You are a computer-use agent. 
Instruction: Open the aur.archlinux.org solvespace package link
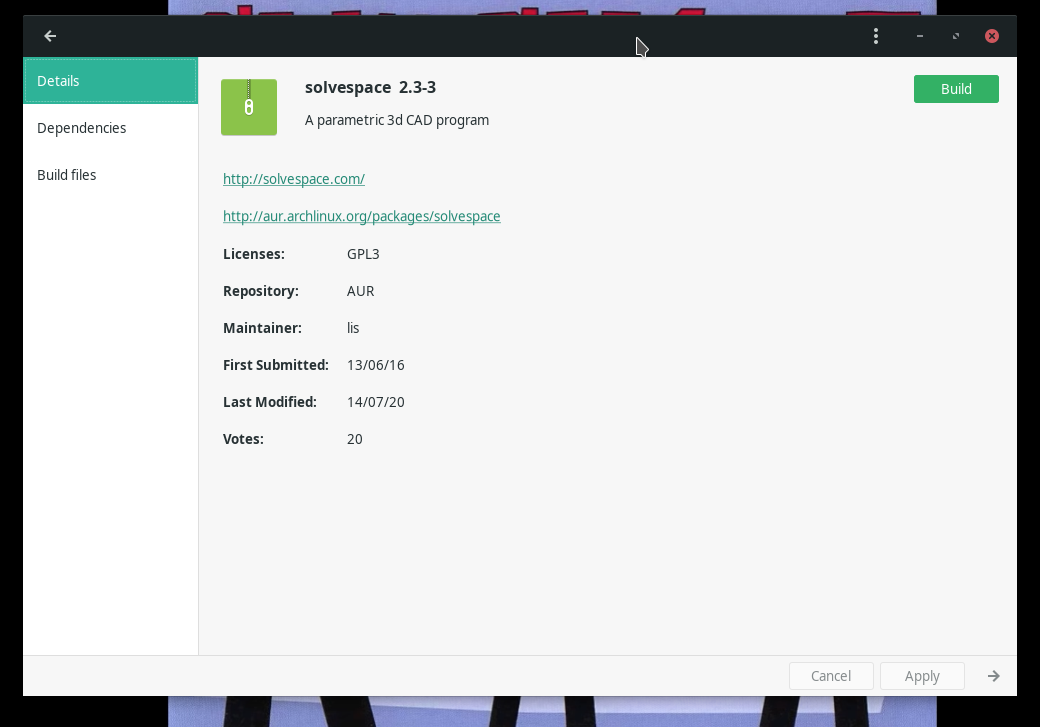pyautogui.click(x=361, y=216)
